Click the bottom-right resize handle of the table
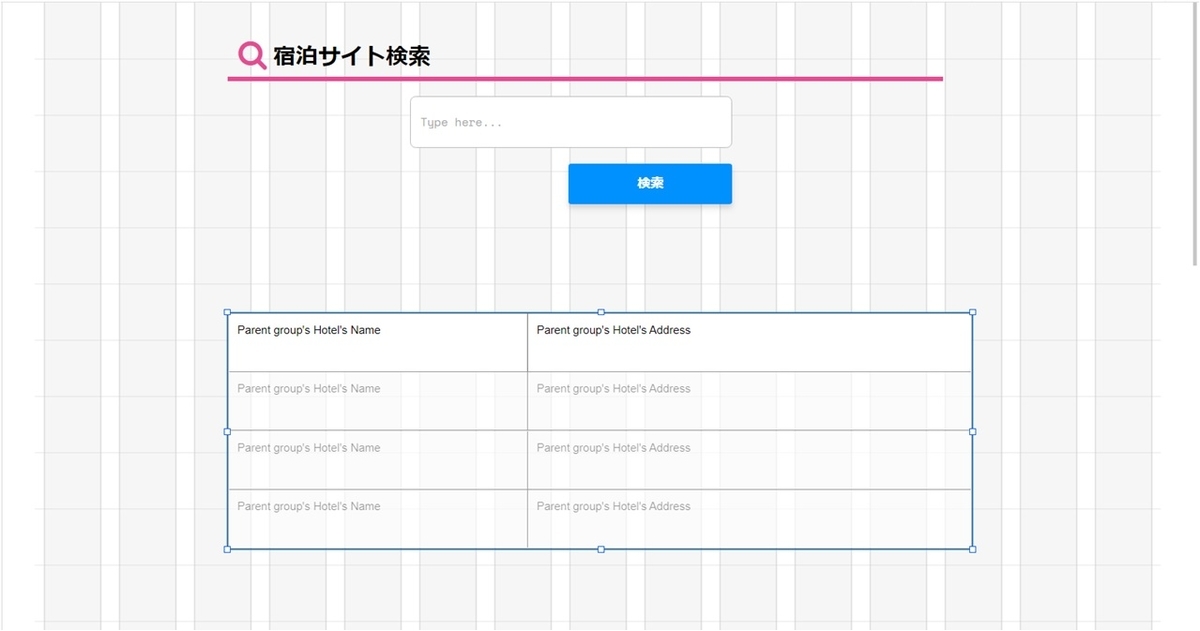The image size is (1200, 631). 973,549
